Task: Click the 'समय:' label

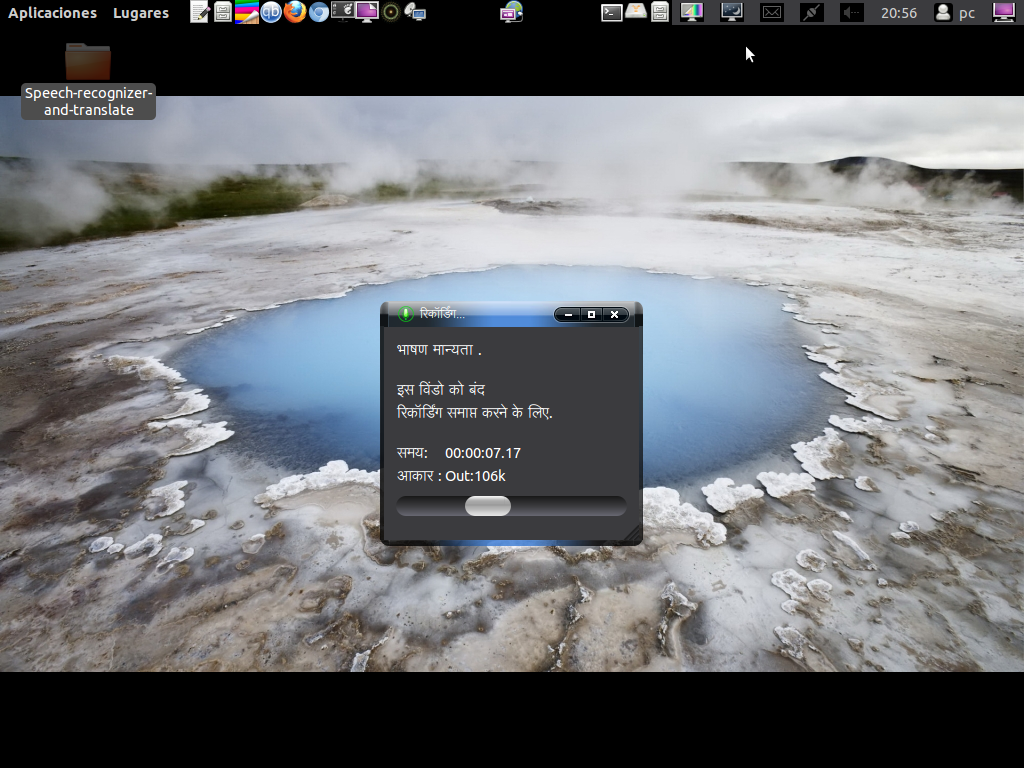Action: (412, 453)
